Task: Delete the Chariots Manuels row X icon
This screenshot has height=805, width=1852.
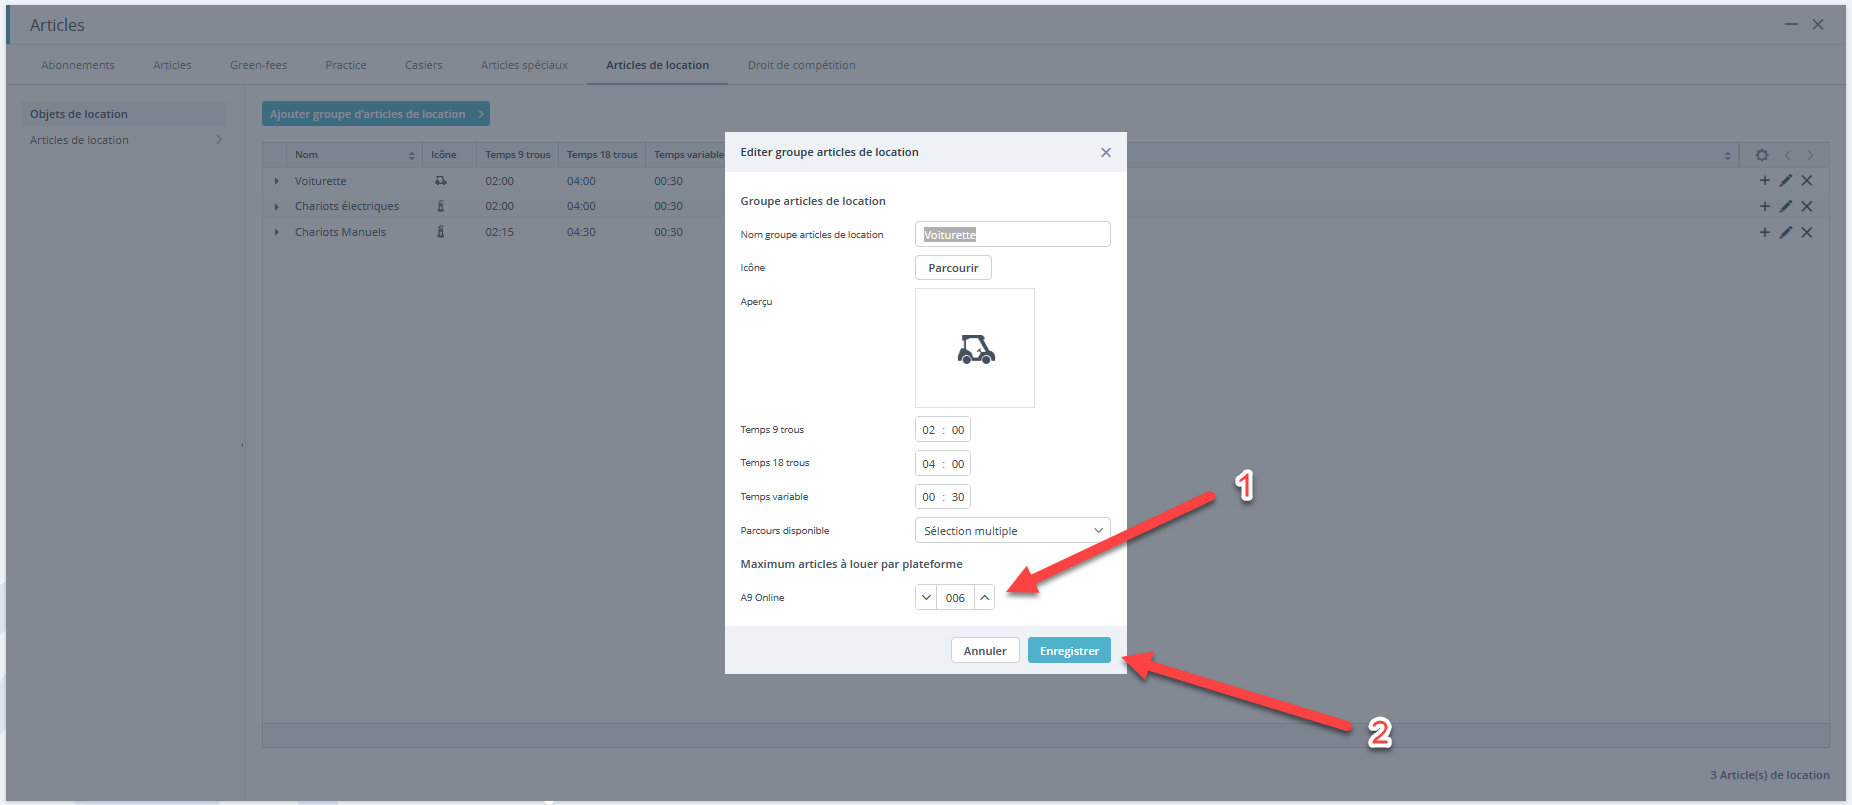Action: click(x=1807, y=232)
